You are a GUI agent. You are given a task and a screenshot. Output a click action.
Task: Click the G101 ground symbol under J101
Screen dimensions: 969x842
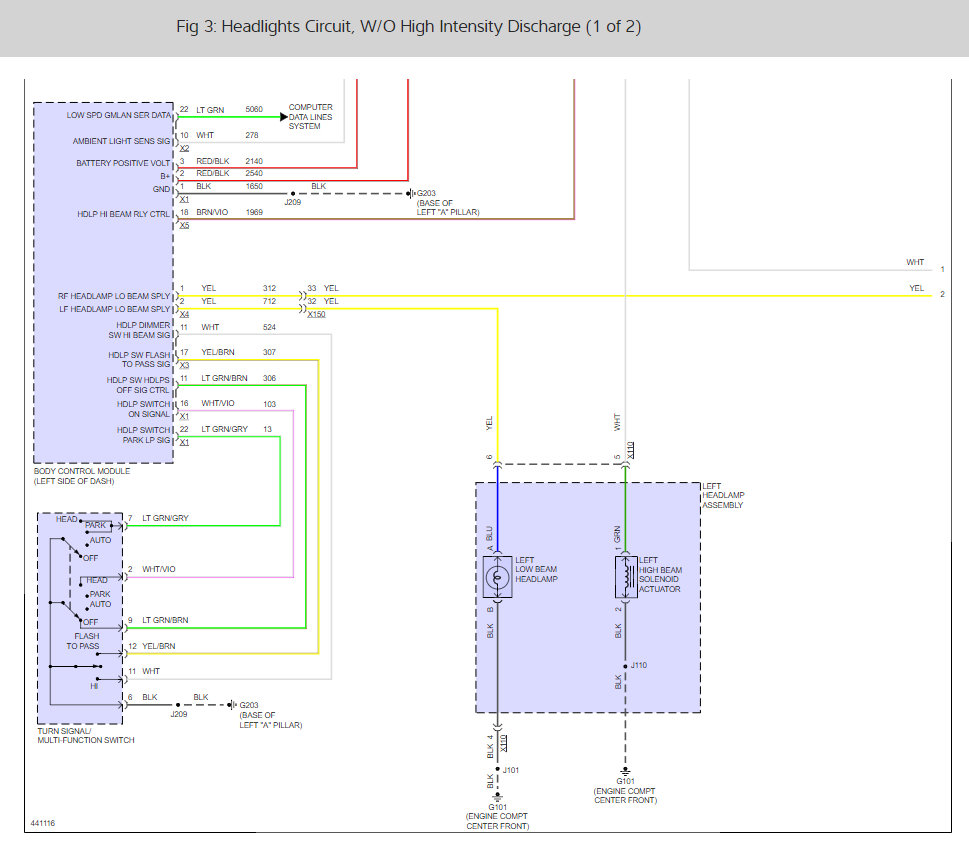click(x=497, y=797)
